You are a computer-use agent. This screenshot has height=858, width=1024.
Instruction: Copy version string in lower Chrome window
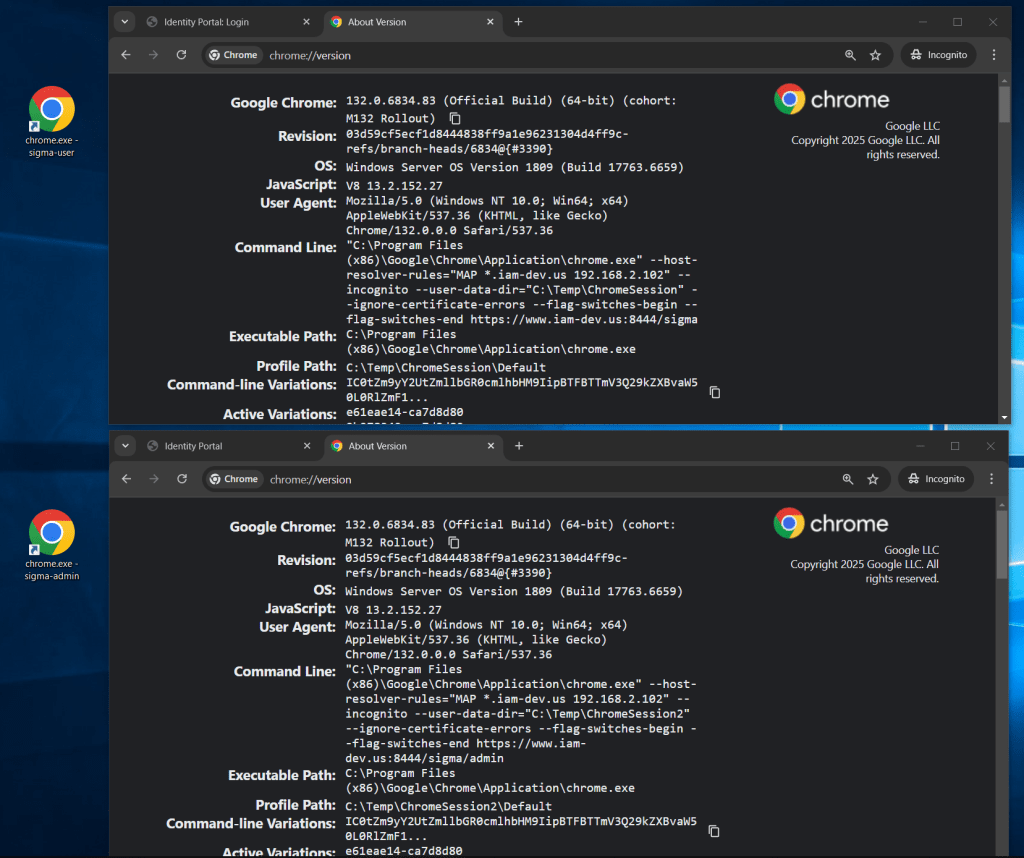454,543
